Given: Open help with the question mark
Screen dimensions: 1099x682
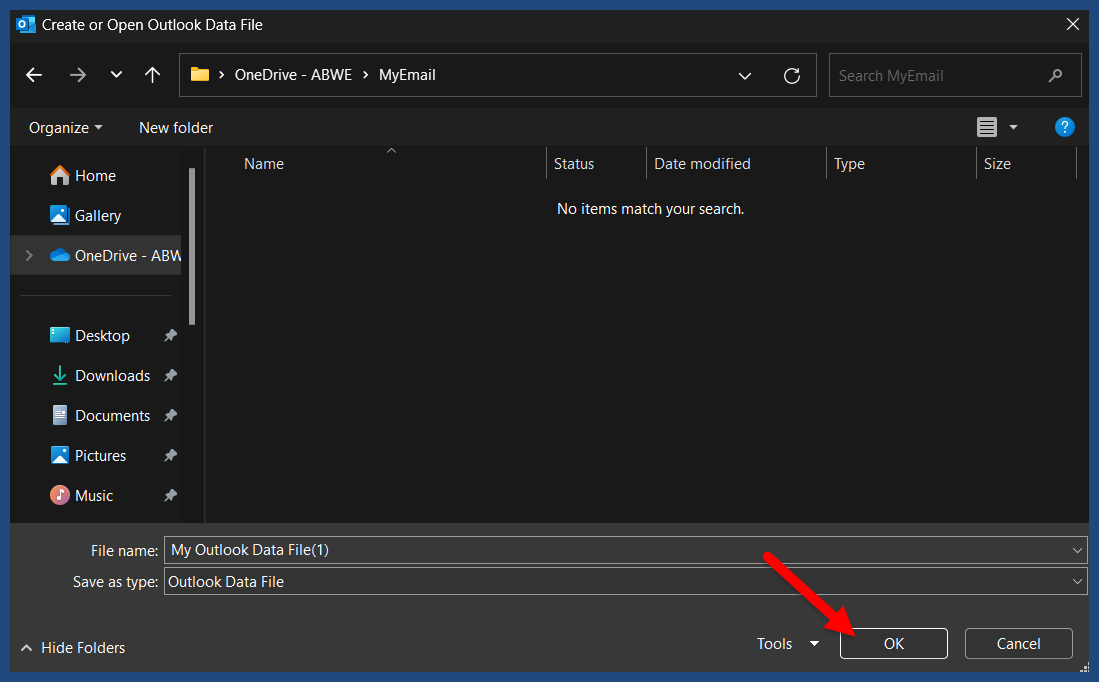Looking at the screenshot, I should [1064, 127].
